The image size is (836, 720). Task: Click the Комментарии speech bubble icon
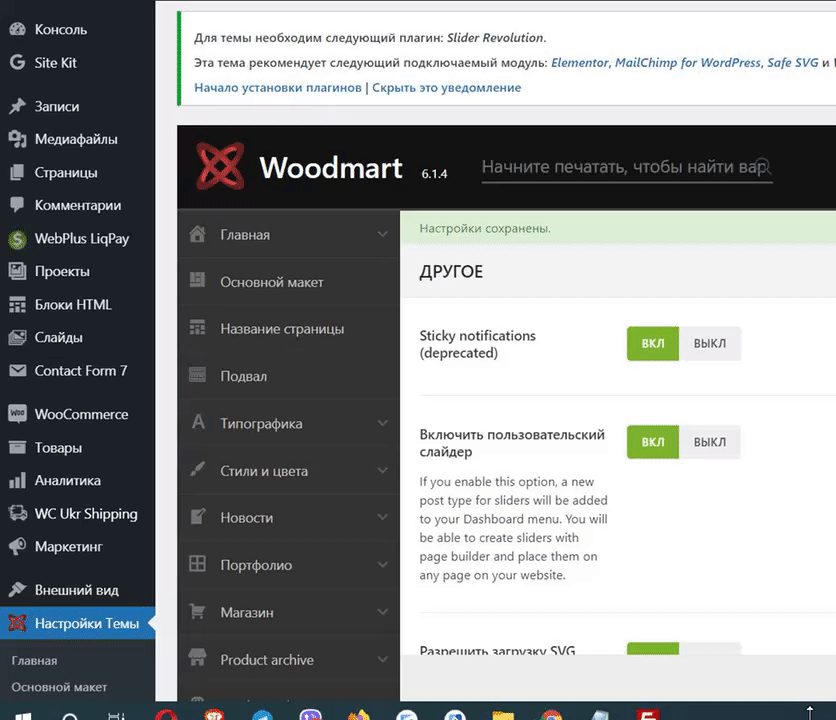[x=17, y=205]
